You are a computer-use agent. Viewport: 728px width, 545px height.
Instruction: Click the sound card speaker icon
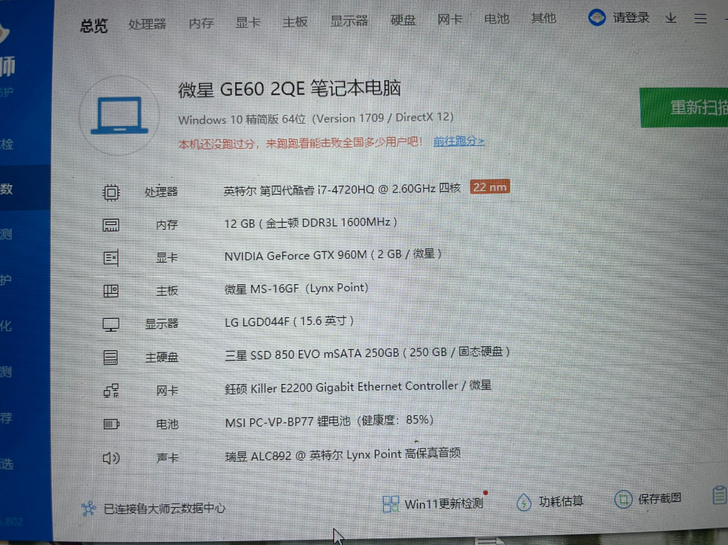pos(111,458)
